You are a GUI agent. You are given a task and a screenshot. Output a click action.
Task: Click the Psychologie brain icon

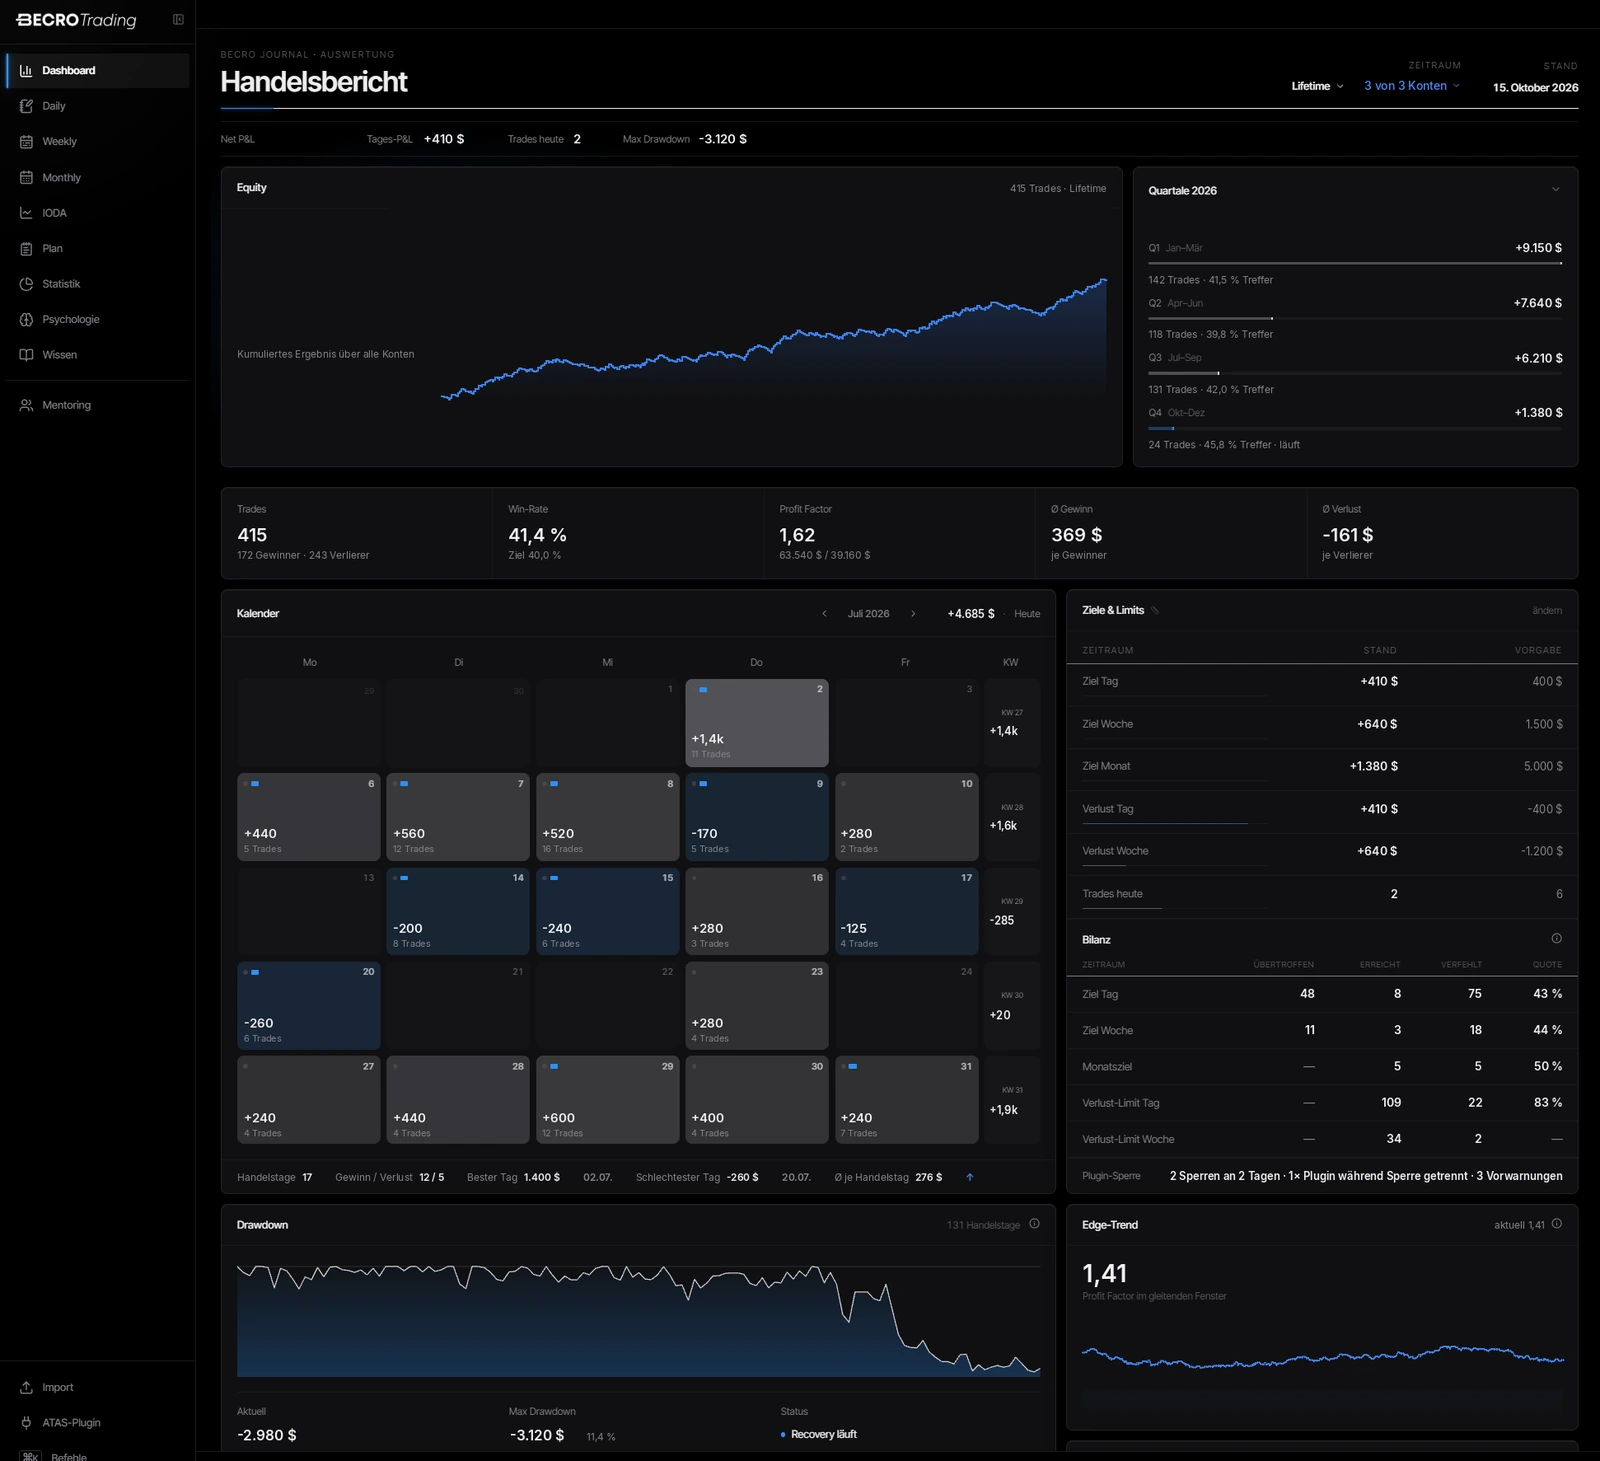pos(26,320)
